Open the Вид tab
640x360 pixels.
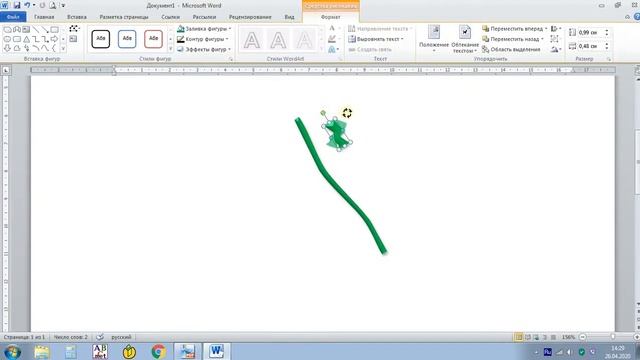289,17
